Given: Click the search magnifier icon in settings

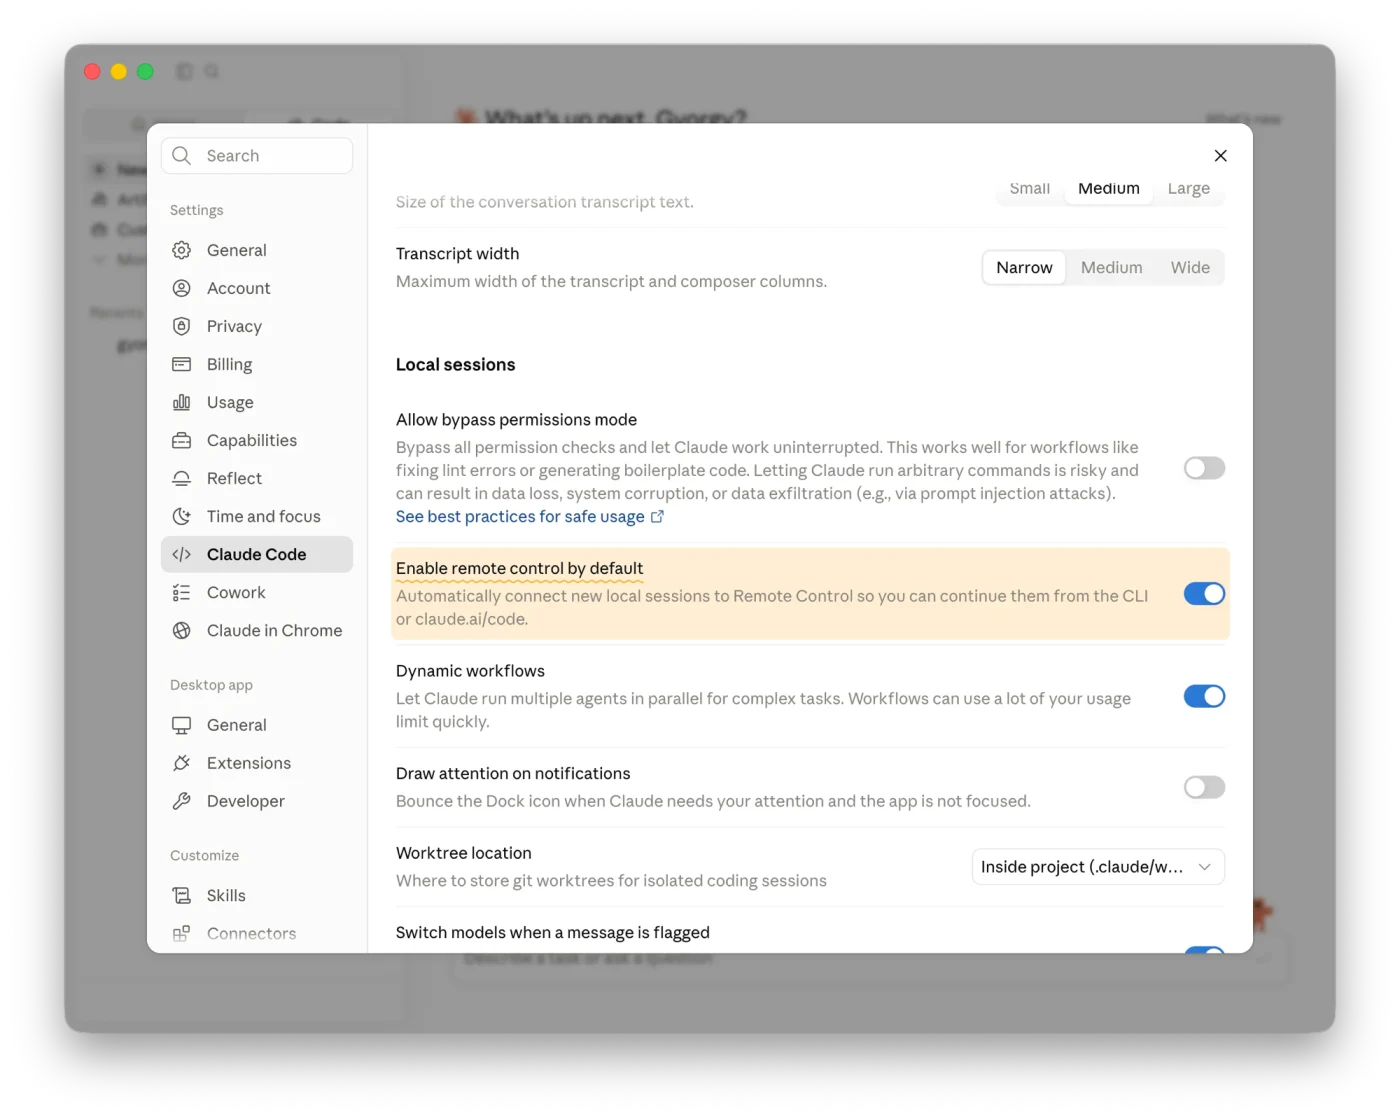Looking at the screenshot, I should pos(181,155).
